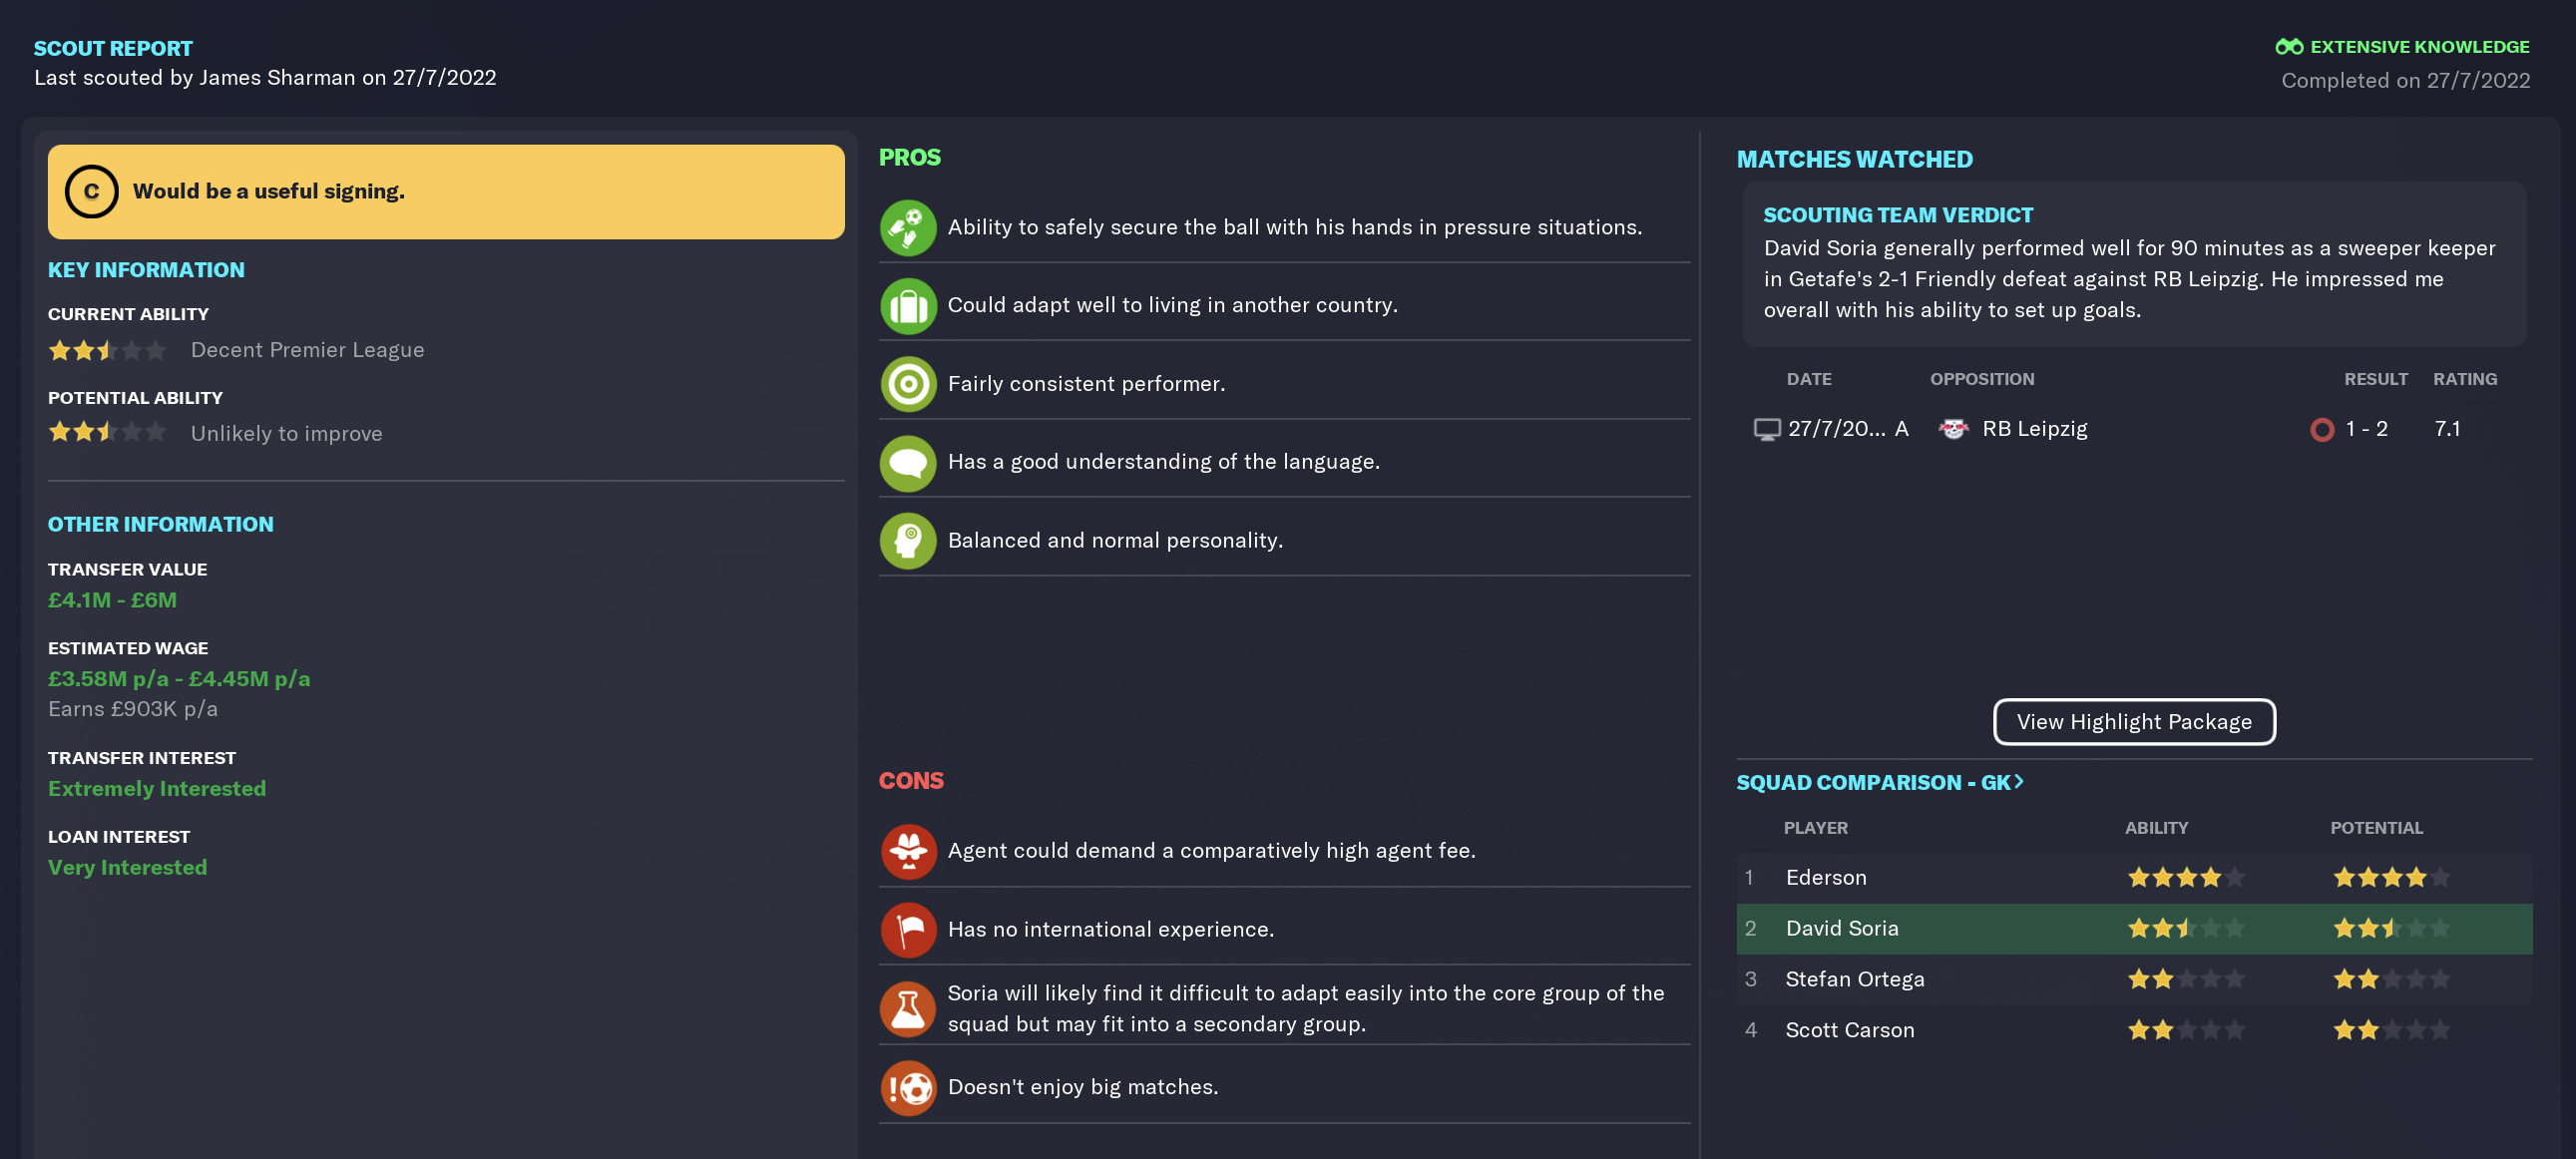
Task: Click the '1 - 2' match result
Action: pyautogui.click(x=2366, y=429)
